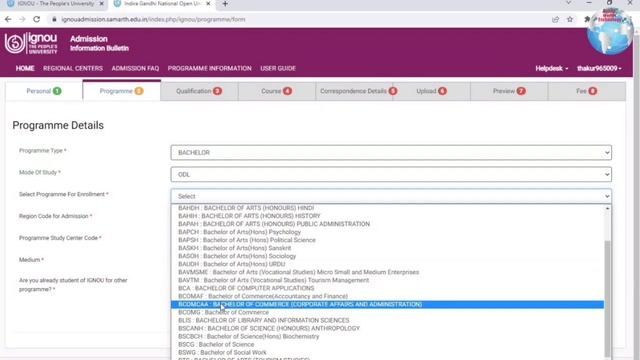Switch to Course step tab
Viewport: 640px width, 360px height.
coord(277,91)
